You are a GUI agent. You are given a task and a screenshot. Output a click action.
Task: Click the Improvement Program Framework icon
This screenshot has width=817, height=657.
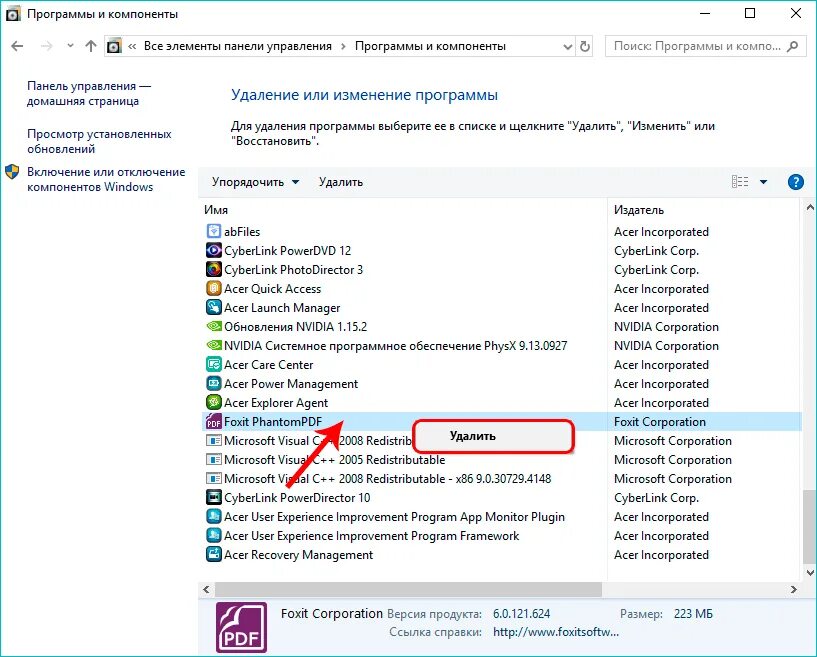214,536
